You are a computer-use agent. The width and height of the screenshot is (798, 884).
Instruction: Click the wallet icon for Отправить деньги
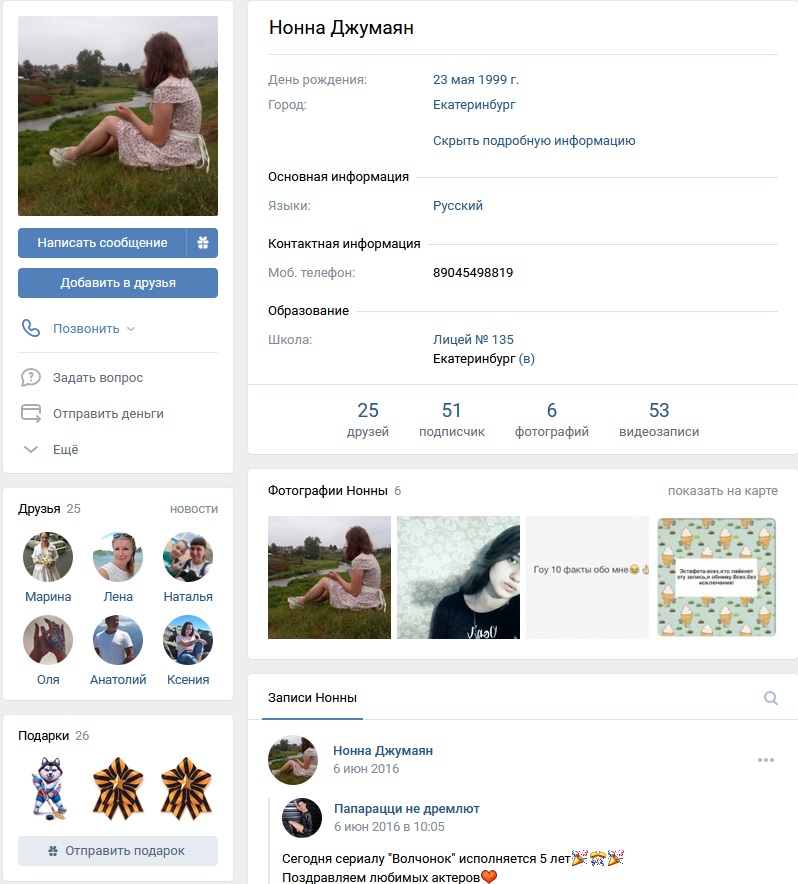30,413
